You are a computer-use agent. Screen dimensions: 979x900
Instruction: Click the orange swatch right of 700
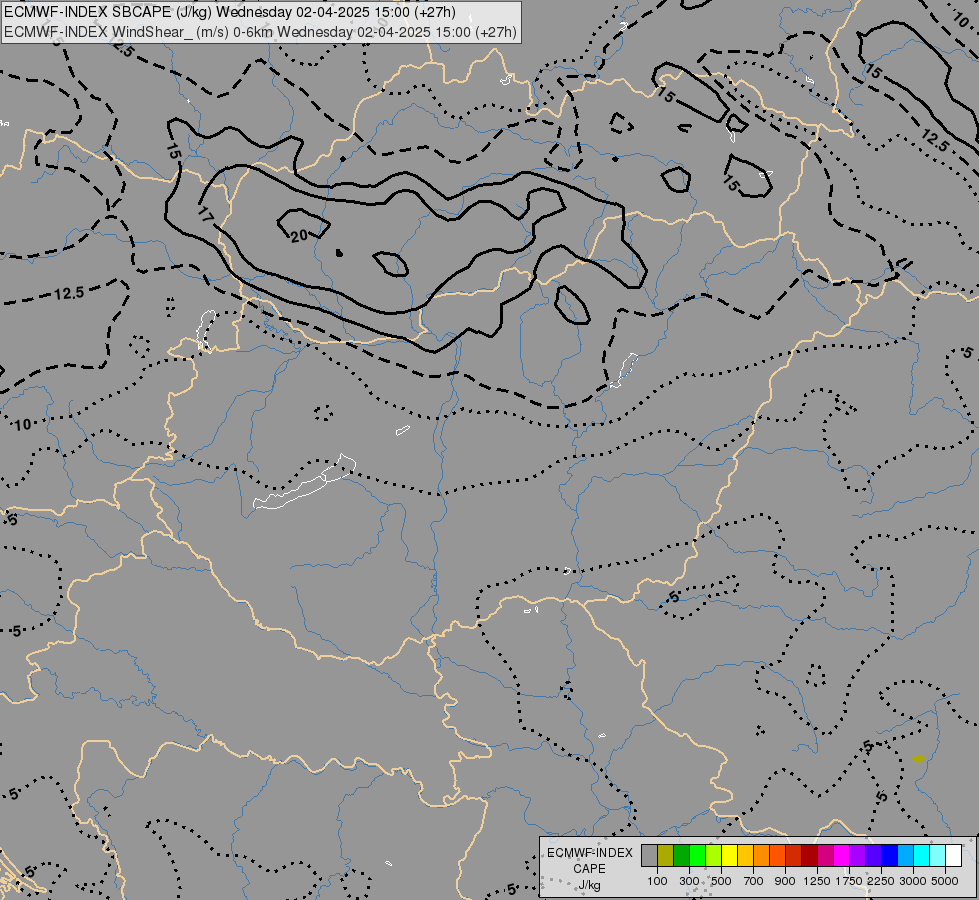click(762, 856)
